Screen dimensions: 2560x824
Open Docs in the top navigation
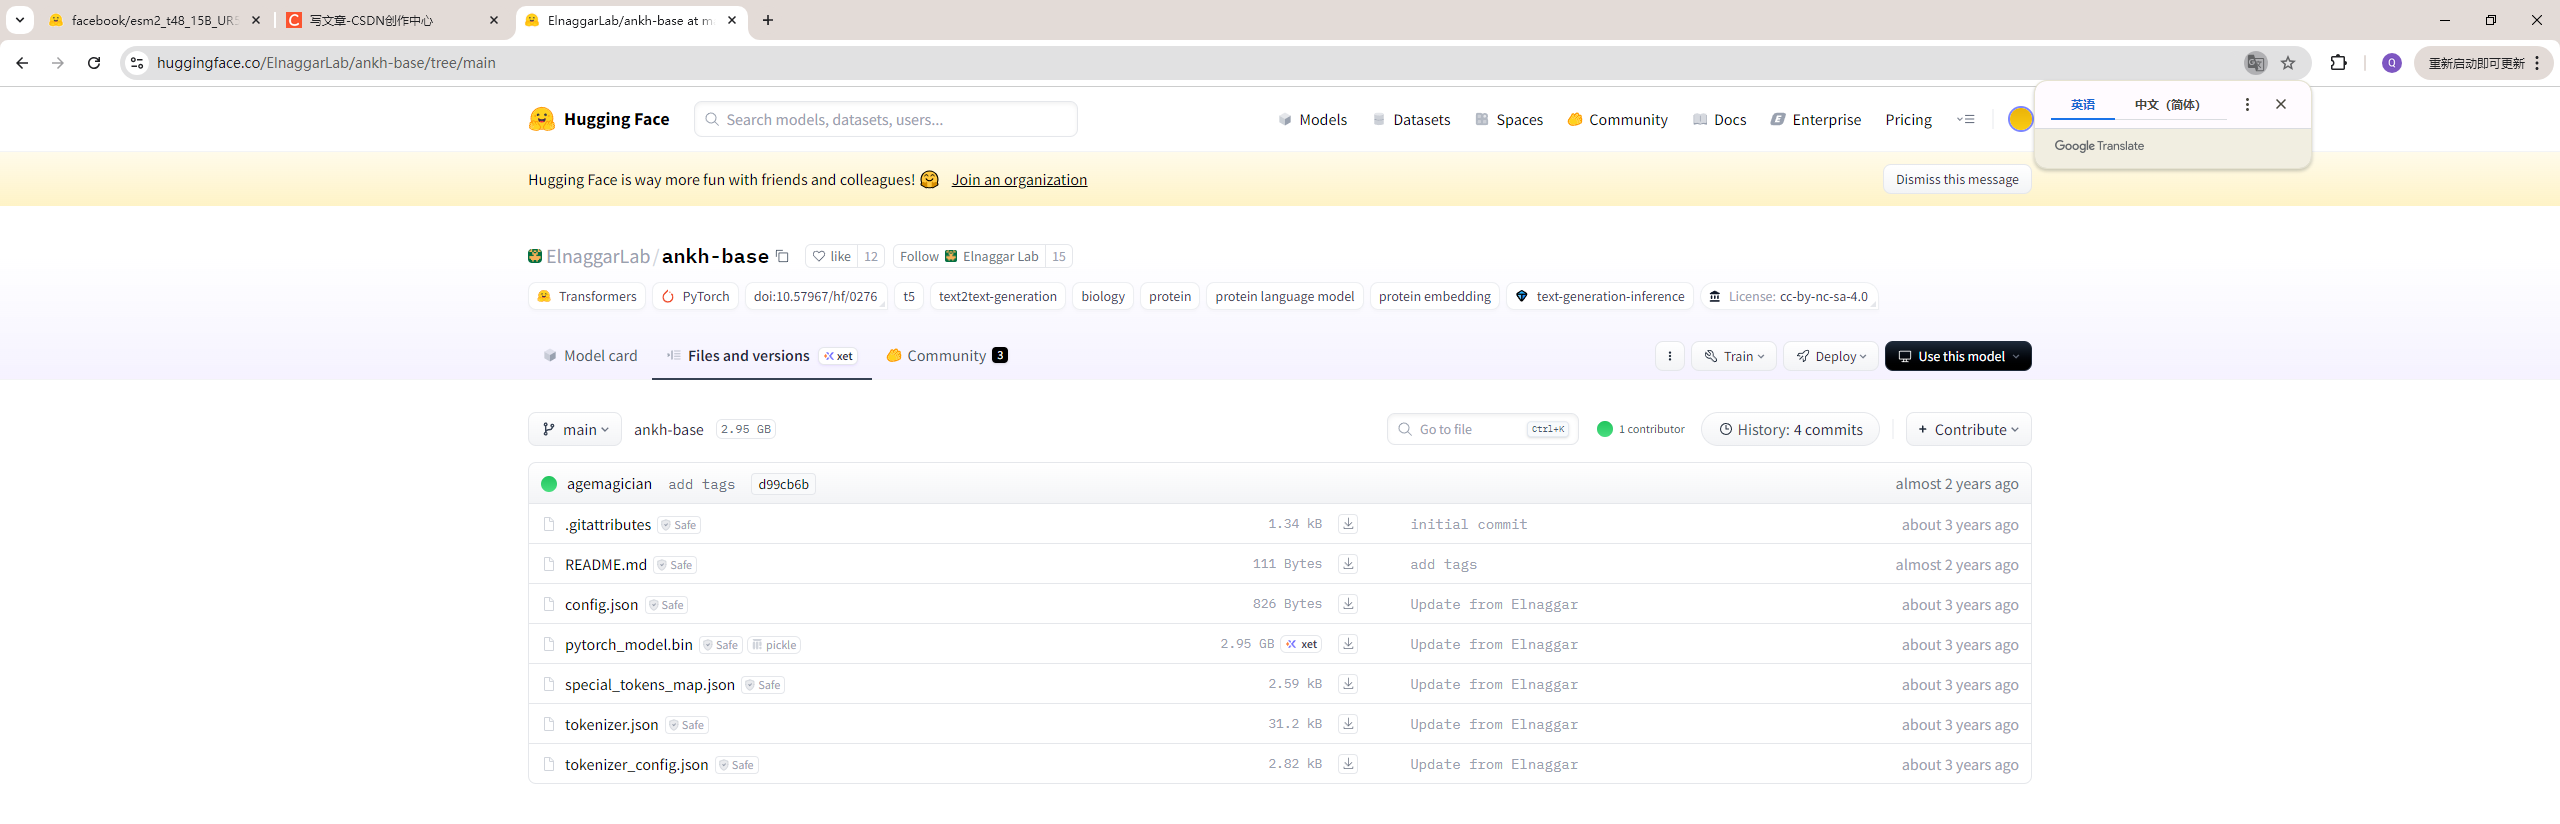tap(1719, 119)
